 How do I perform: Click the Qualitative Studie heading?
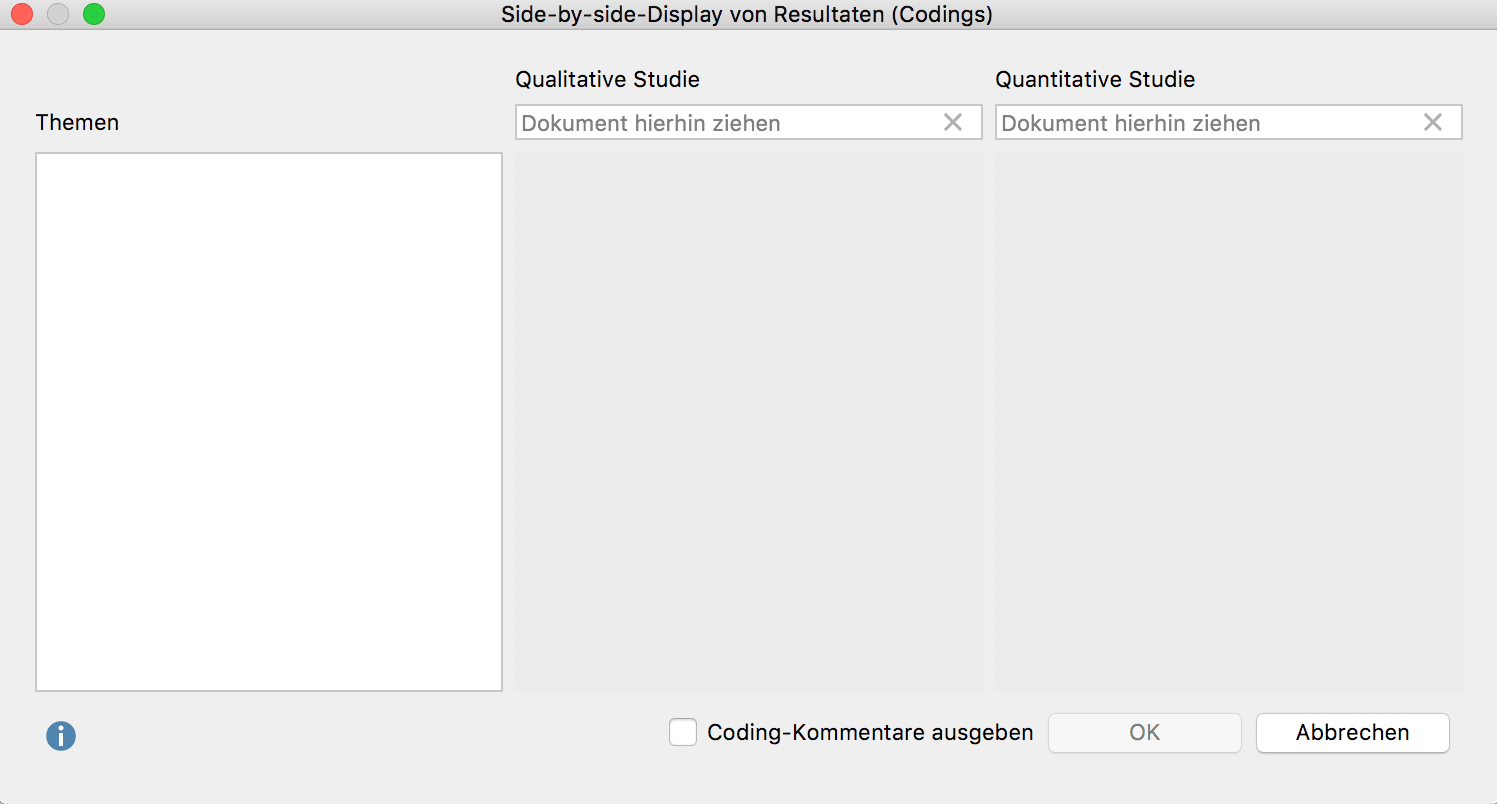(x=607, y=79)
